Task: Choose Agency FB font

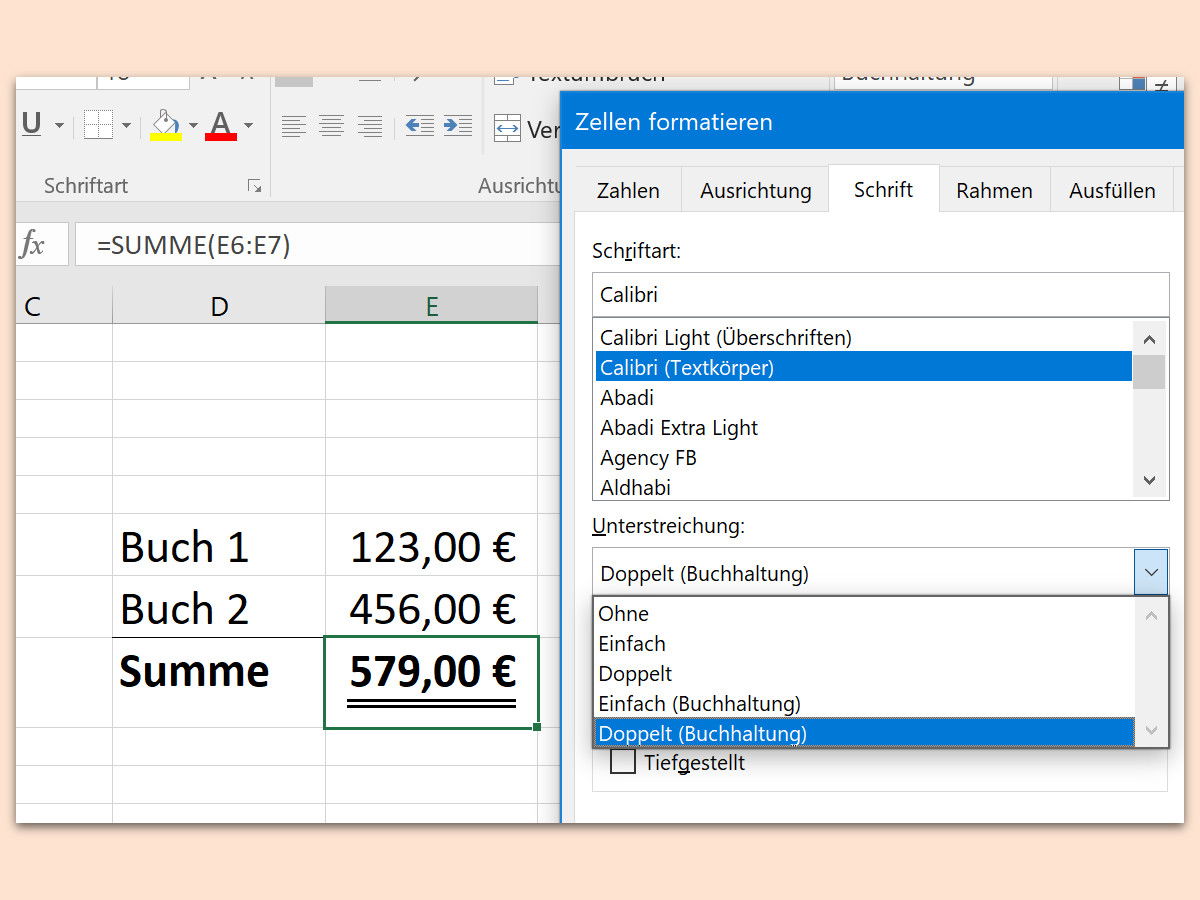Action: pos(864,457)
